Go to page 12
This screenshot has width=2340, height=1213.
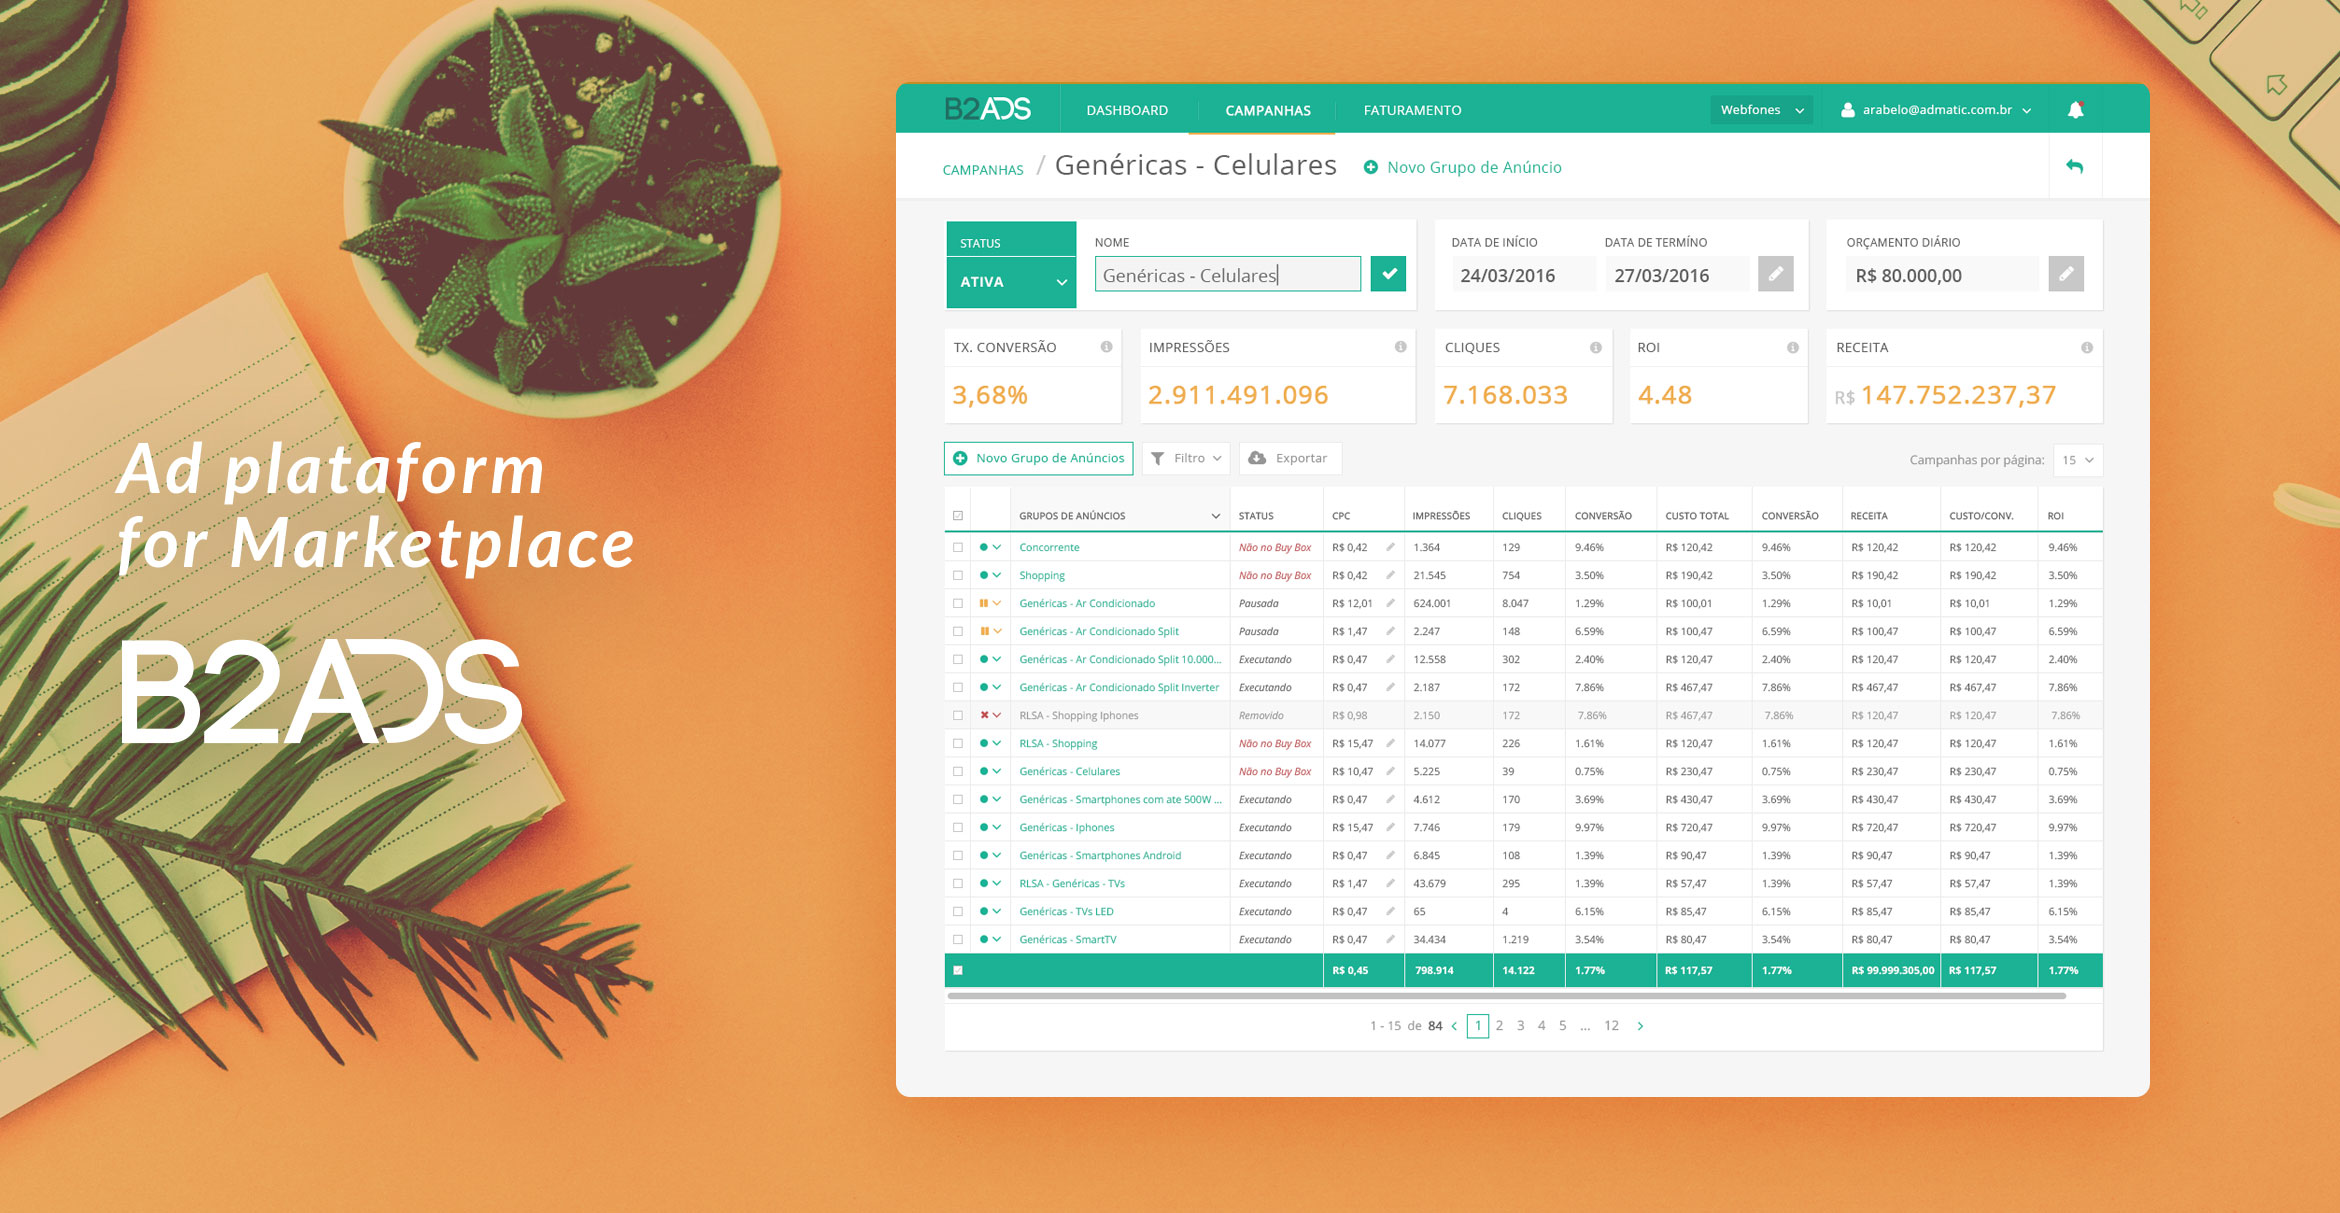(1611, 1026)
